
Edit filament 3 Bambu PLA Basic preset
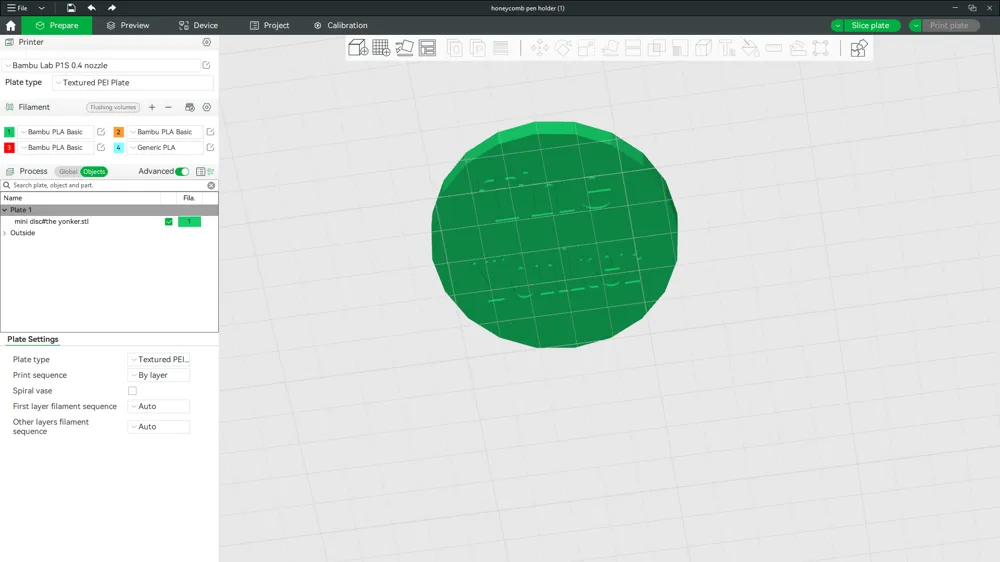[101, 147]
